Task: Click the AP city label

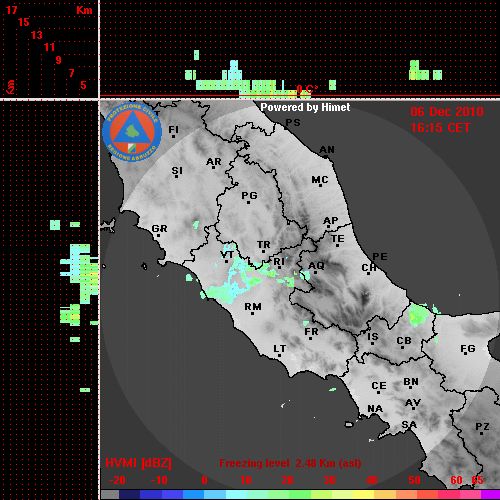Action: coord(330,221)
